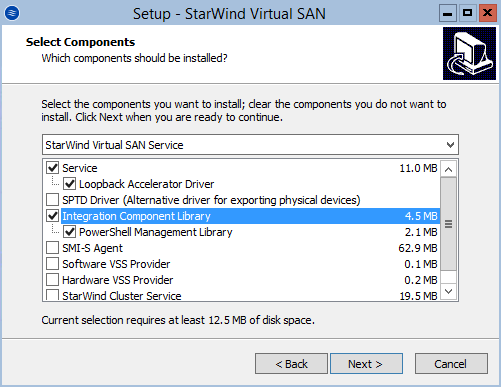This screenshot has width=501, height=387.
Task: Click the component list scrollbar thumb
Action: (x=449, y=224)
